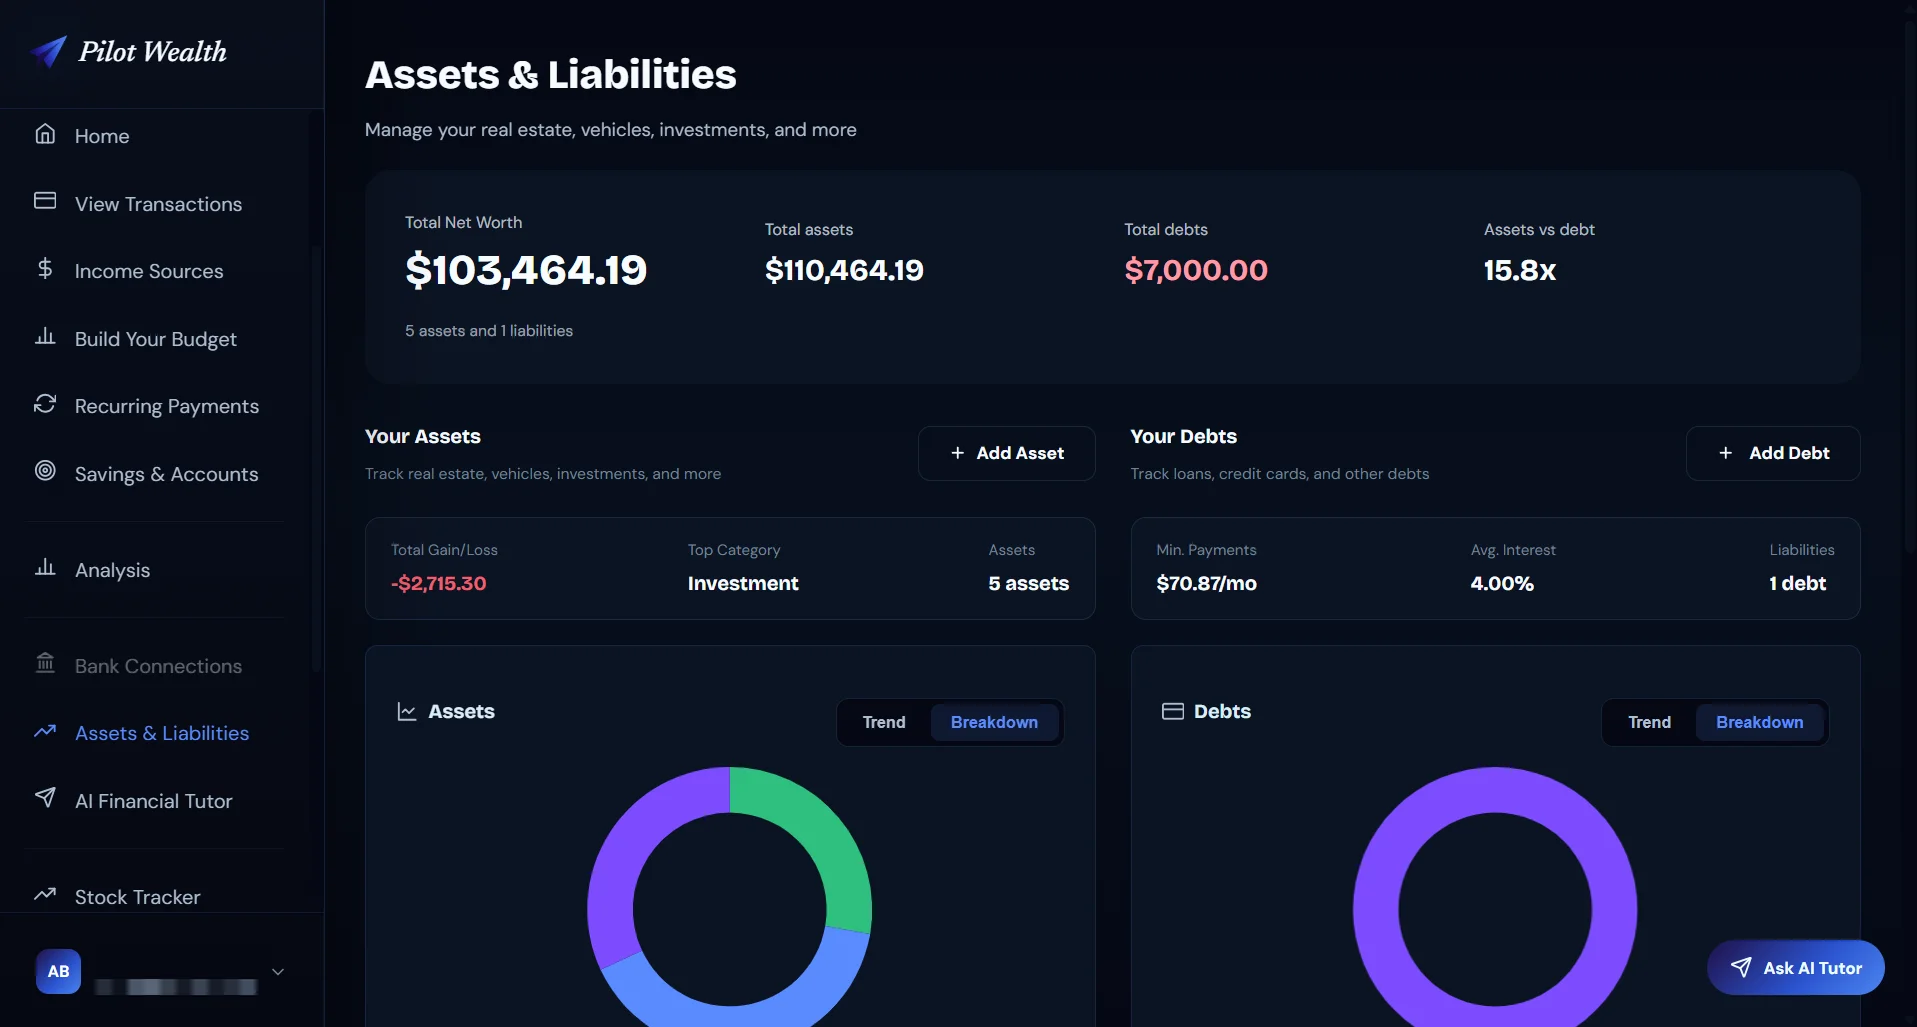The width and height of the screenshot is (1917, 1027).
Task: Expand the user account menu chevron
Action: click(278, 971)
